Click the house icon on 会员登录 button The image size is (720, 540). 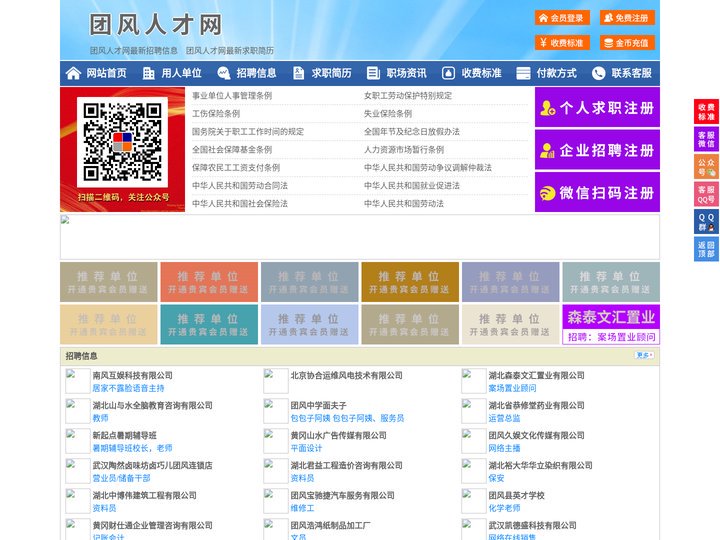tap(544, 18)
